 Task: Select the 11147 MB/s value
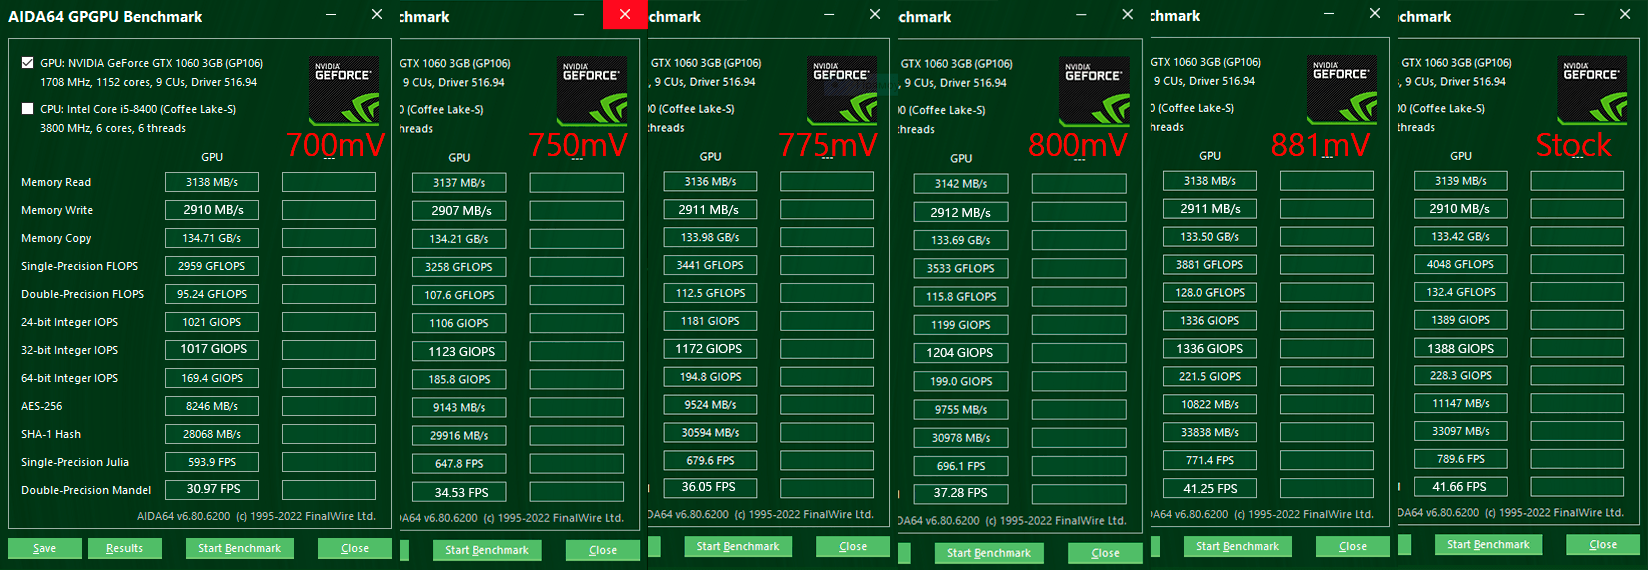pos(1460,404)
